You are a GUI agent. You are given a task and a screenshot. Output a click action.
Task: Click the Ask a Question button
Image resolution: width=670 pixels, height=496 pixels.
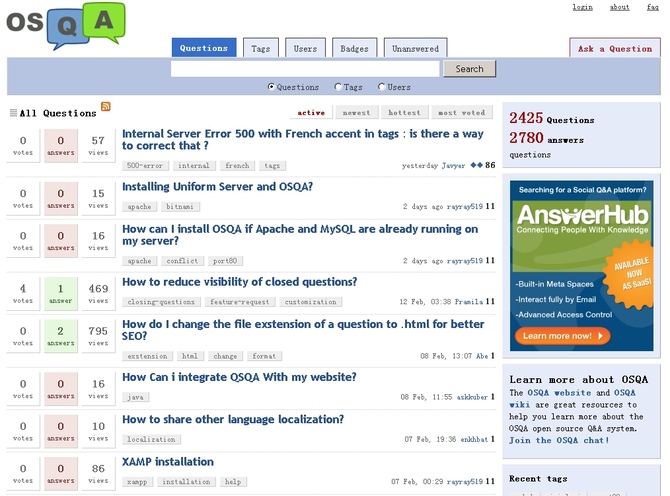tap(615, 48)
